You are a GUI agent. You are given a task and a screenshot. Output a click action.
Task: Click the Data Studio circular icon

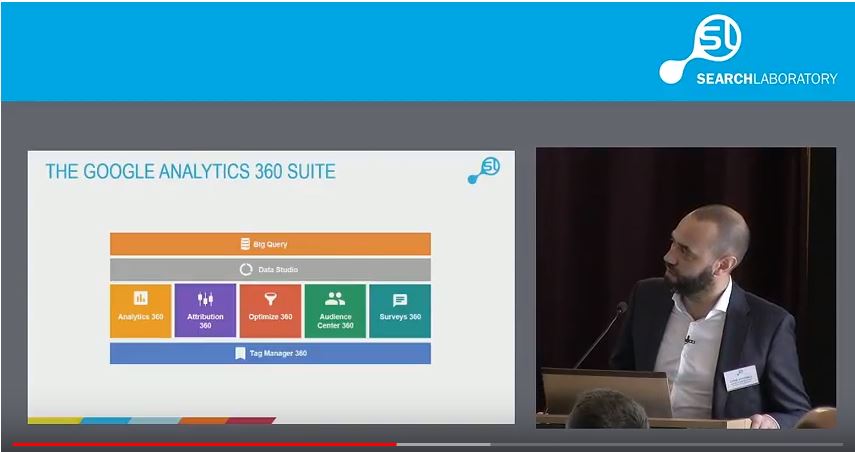click(246, 269)
